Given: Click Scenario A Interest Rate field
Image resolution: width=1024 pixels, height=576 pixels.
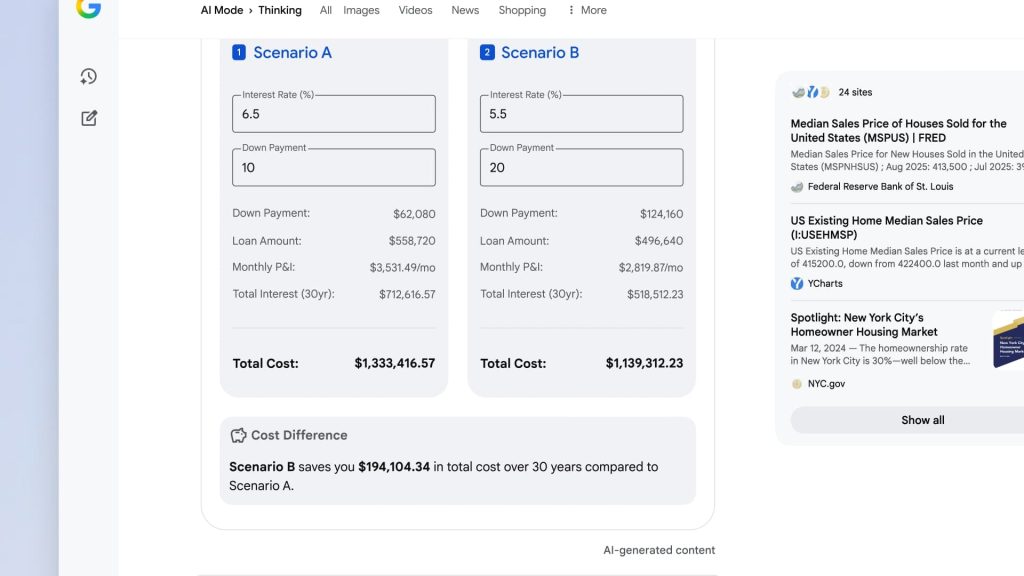Looking at the screenshot, I should (334, 114).
